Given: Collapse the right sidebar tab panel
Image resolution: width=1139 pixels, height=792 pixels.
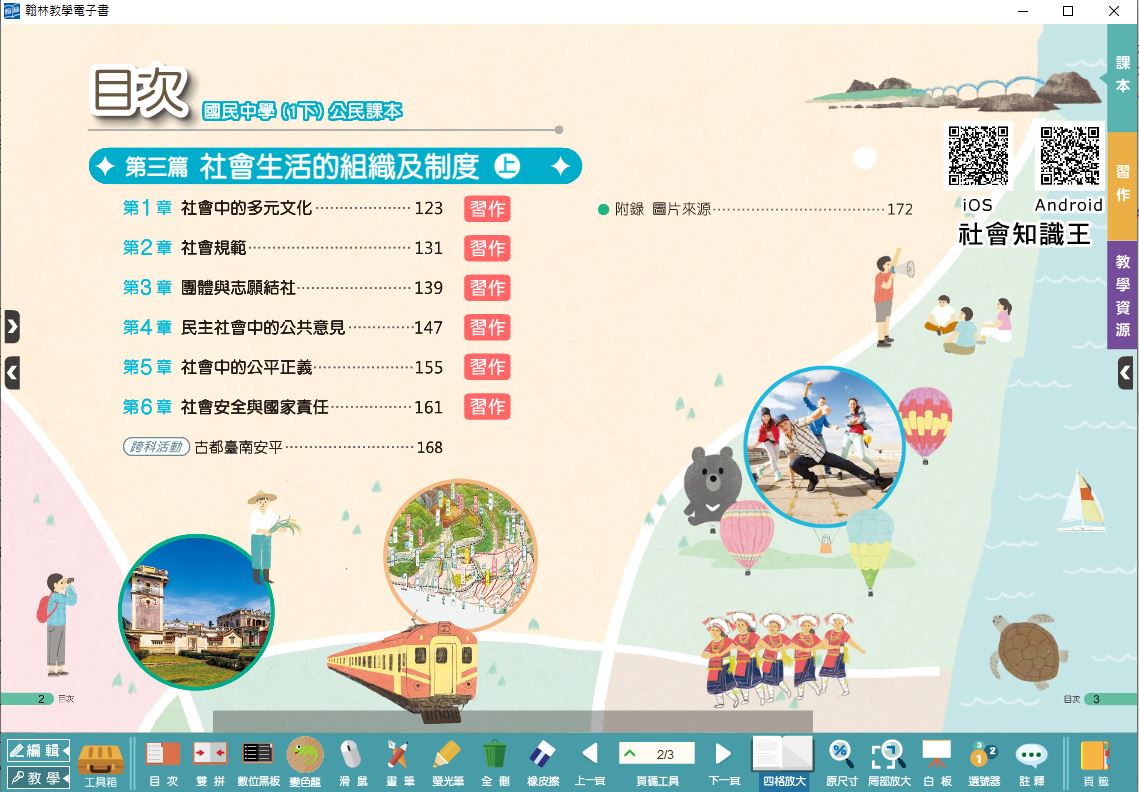Looking at the screenshot, I should point(1125,373).
